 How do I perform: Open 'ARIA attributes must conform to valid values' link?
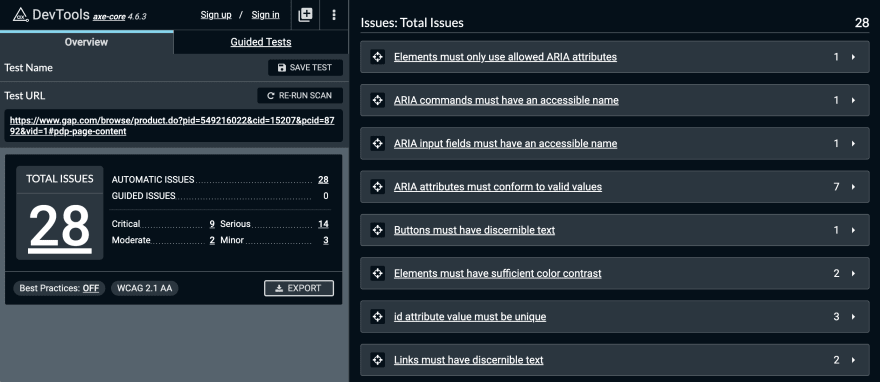pos(498,186)
